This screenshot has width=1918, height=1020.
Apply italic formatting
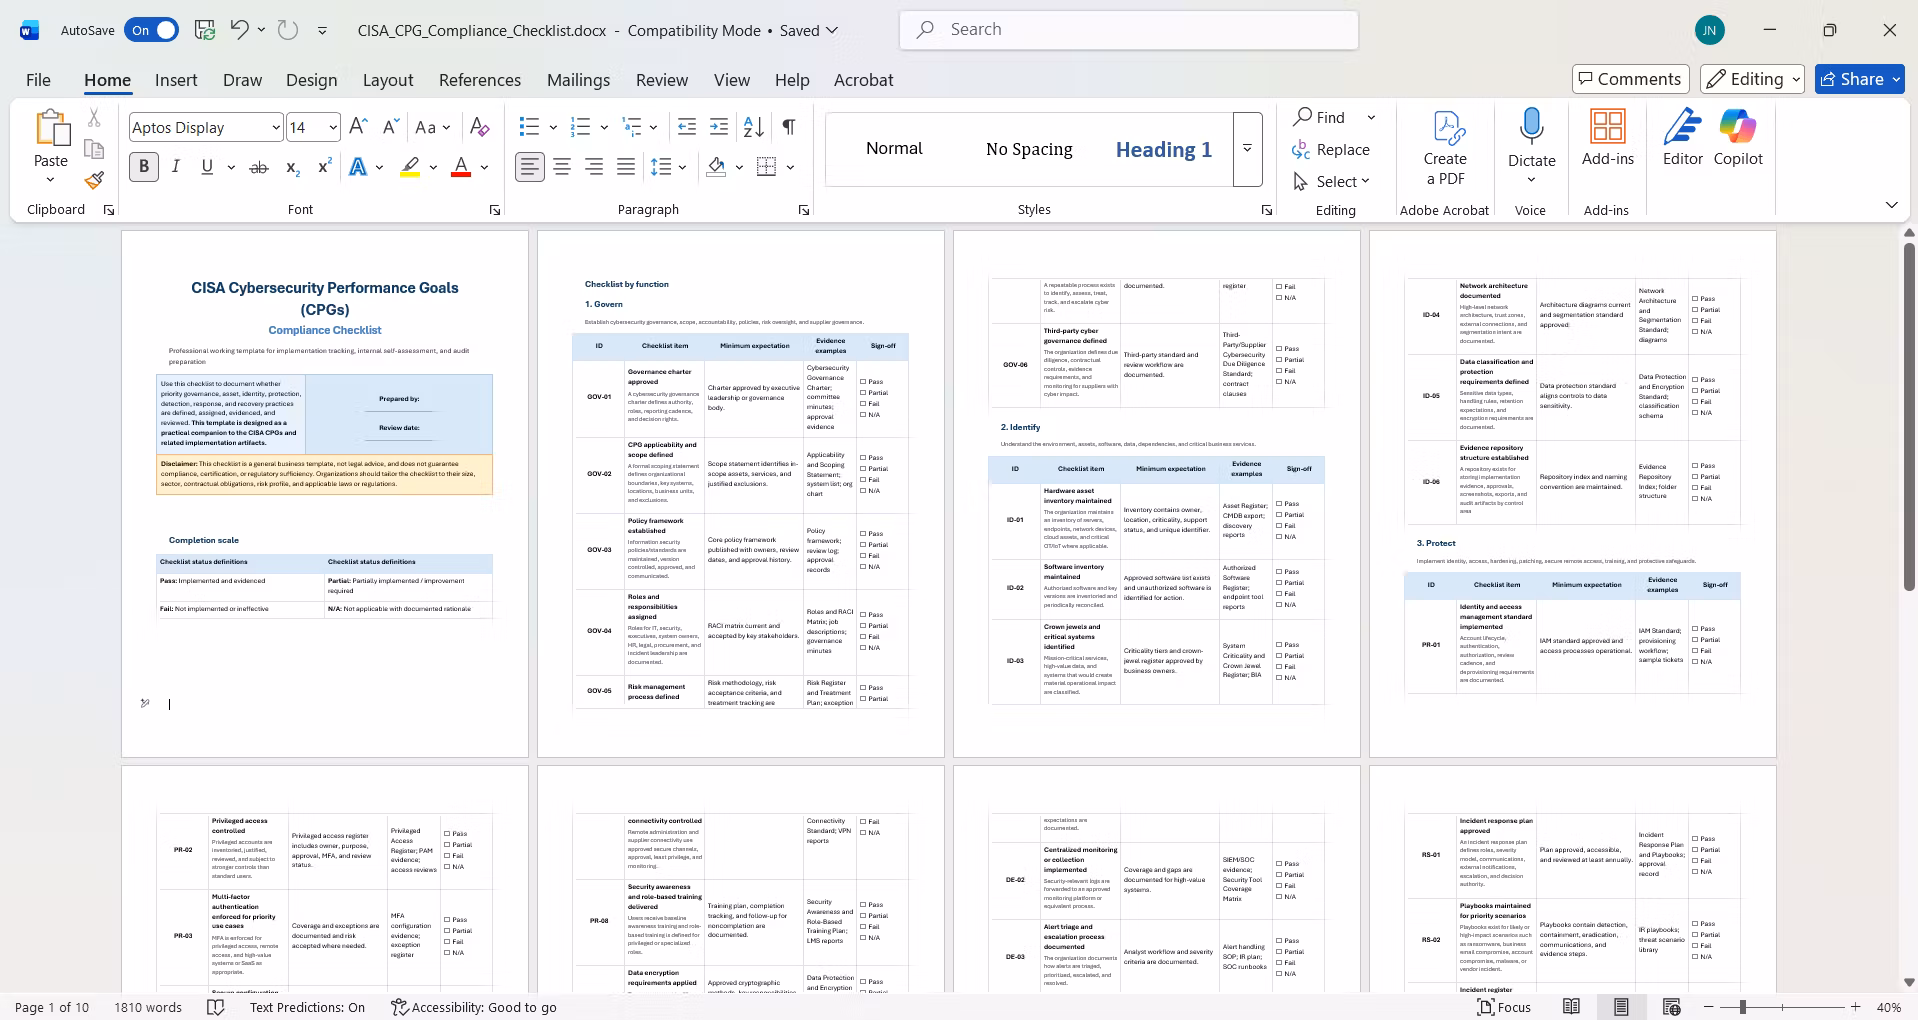[x=176, y=167]
